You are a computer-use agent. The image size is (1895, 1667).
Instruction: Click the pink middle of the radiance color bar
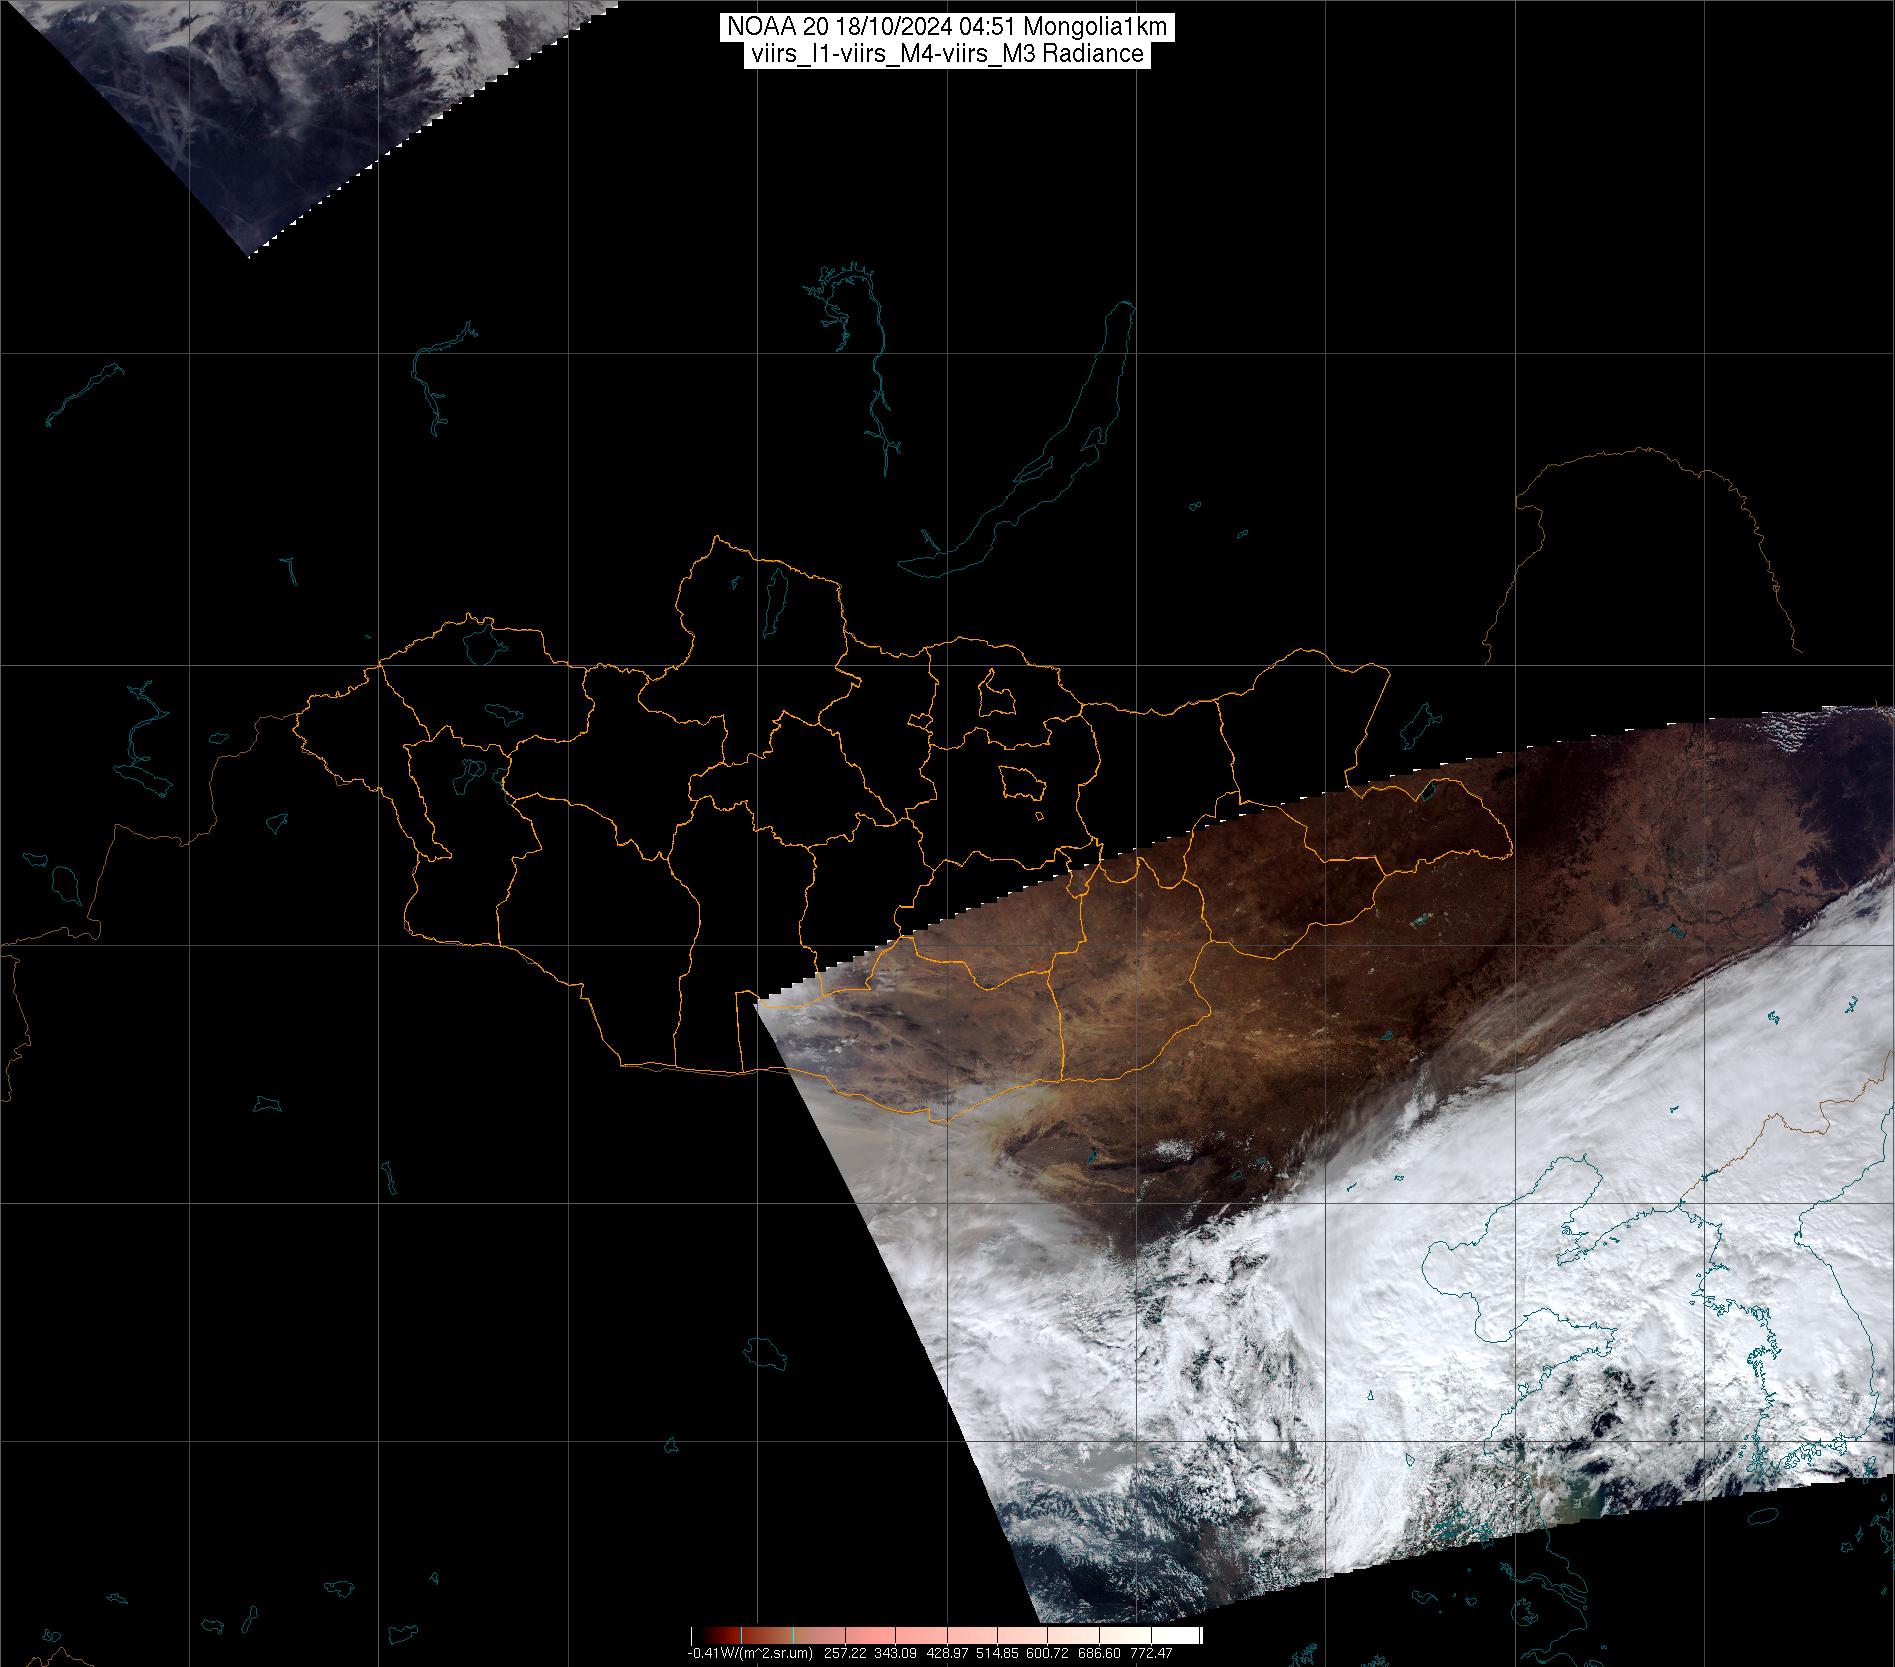(x=947, y=1635)
